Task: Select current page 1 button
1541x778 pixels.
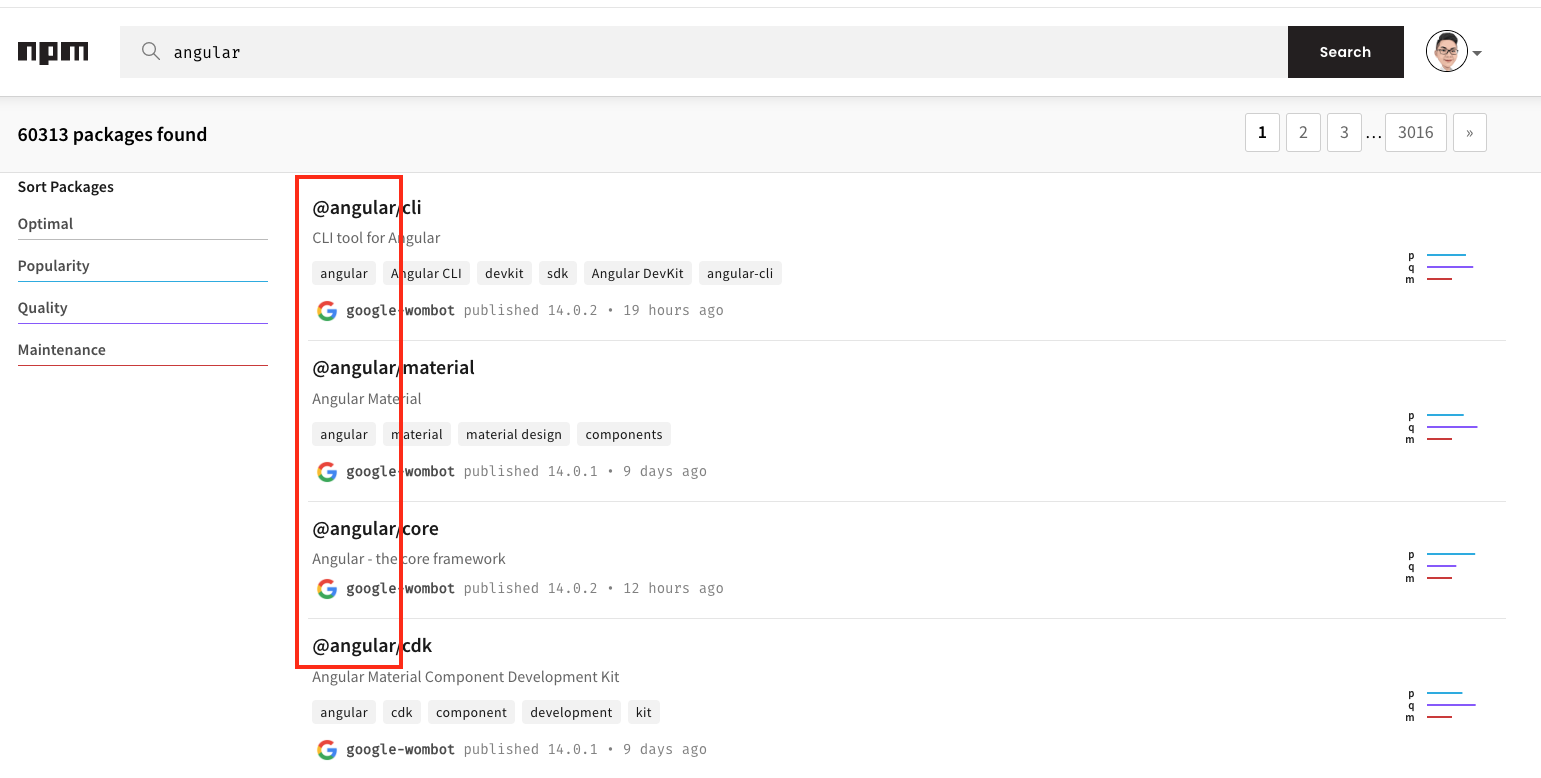Action: (x=1262, y=132)
